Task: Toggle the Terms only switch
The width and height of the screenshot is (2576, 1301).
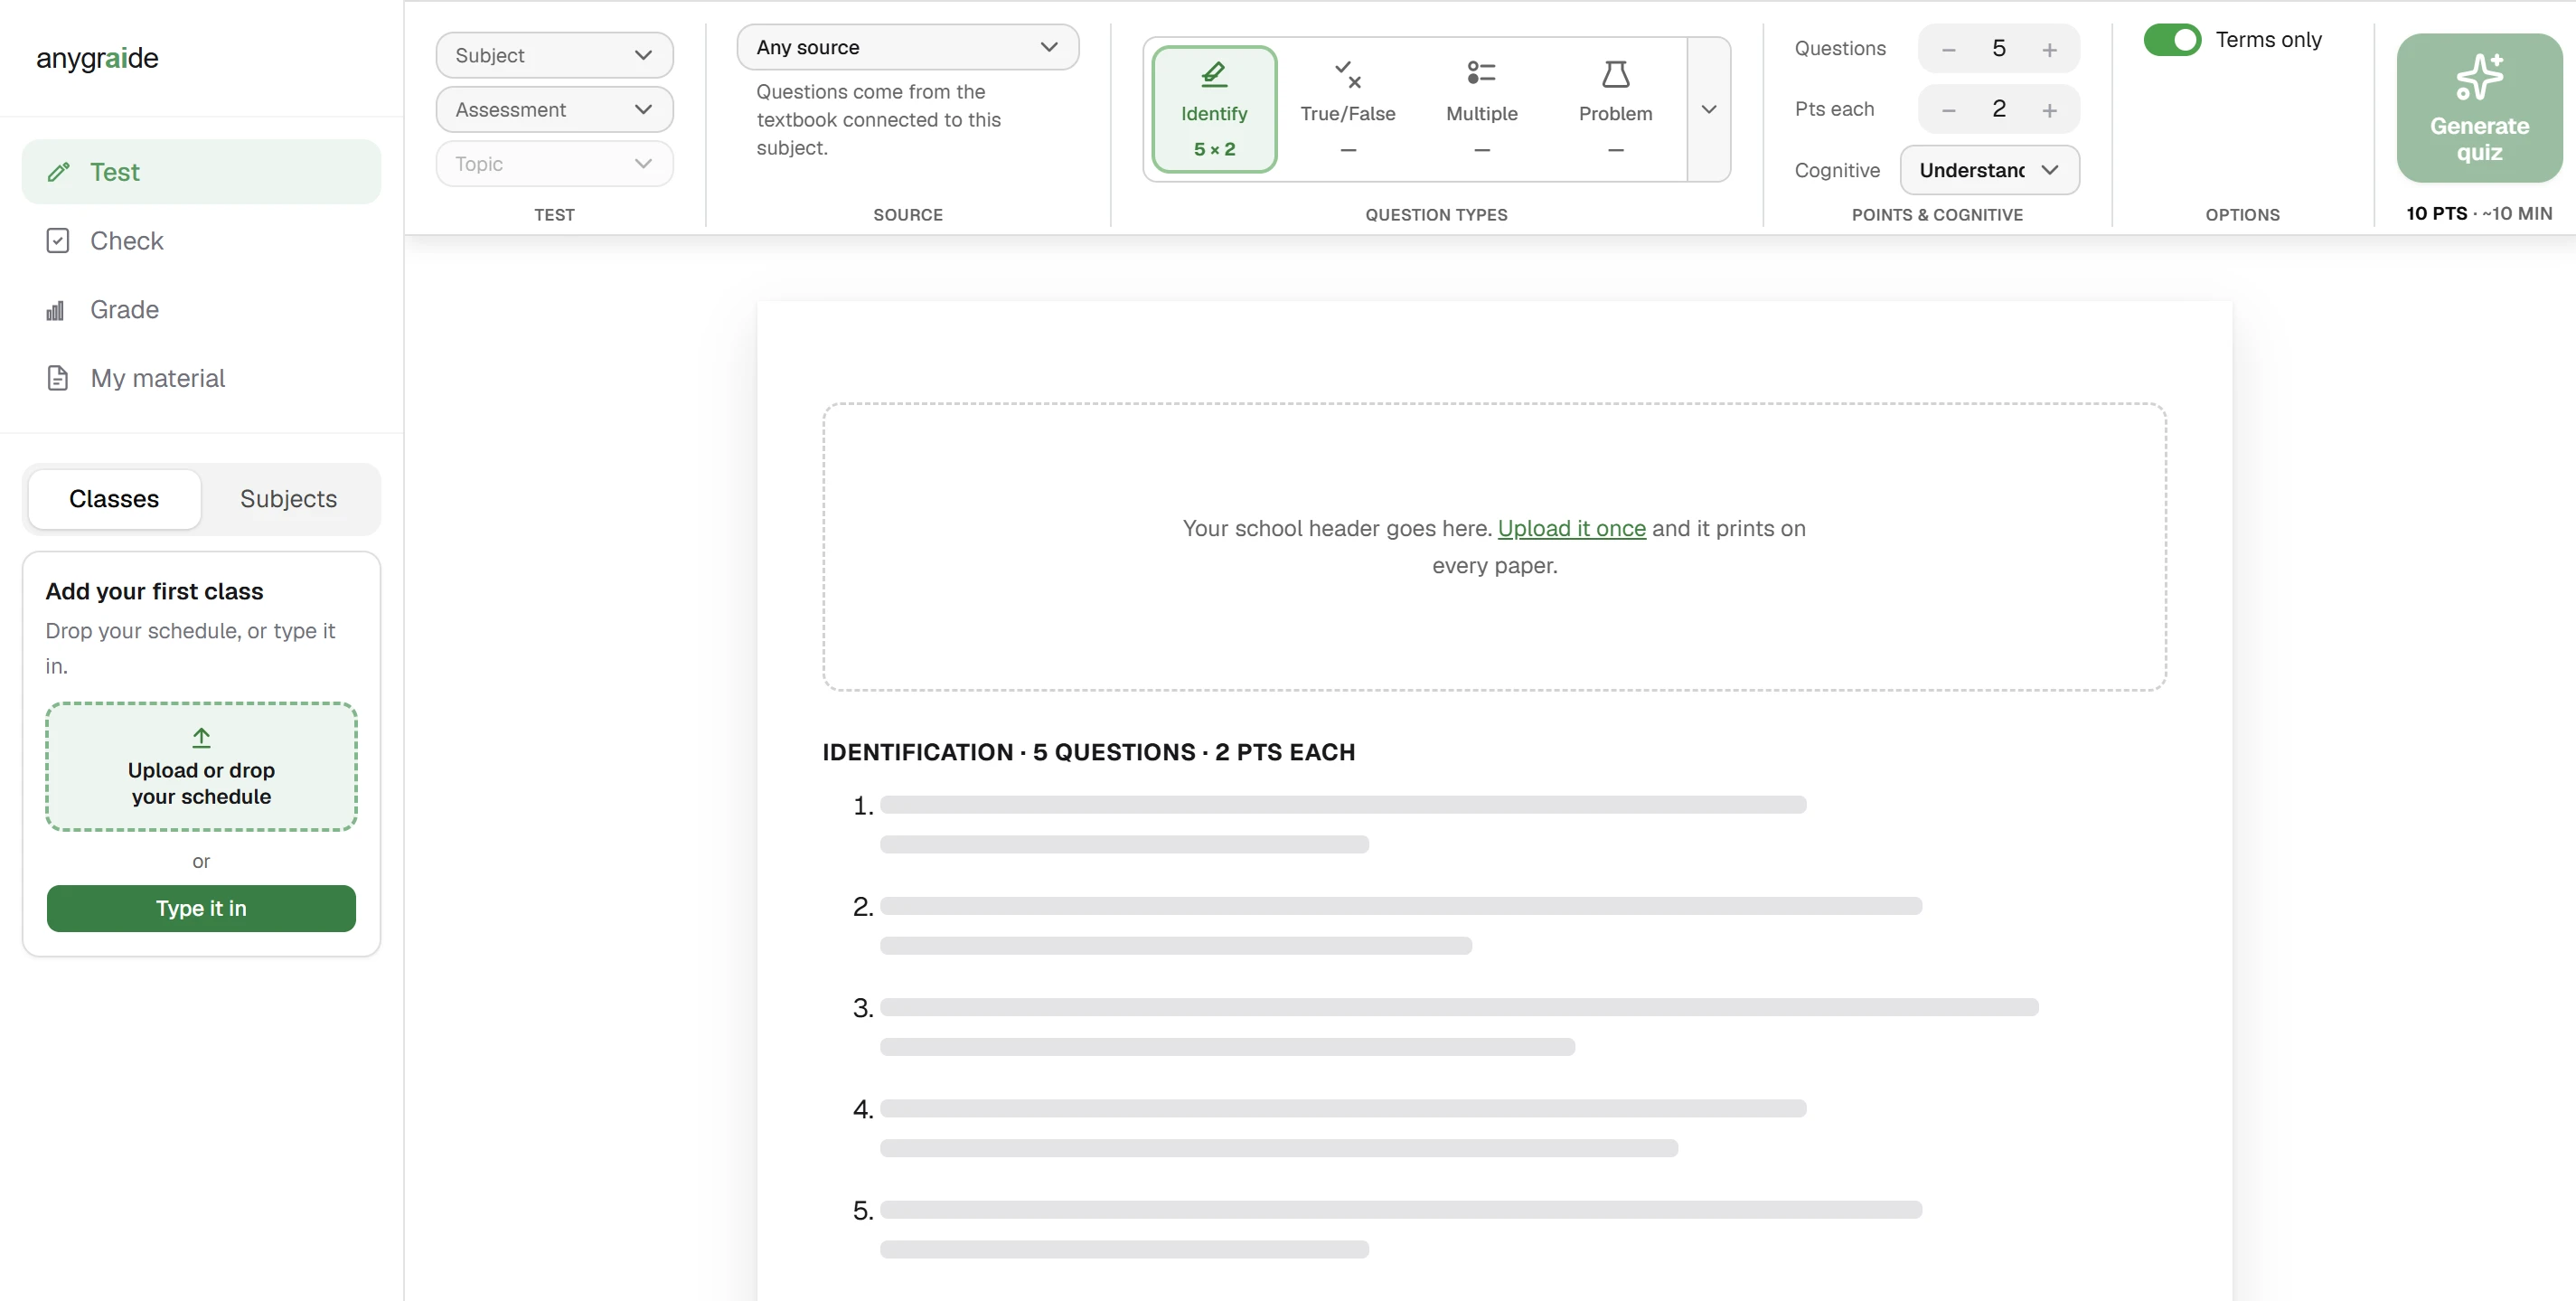Action: pyautogui.click(x=2172, y=40)
